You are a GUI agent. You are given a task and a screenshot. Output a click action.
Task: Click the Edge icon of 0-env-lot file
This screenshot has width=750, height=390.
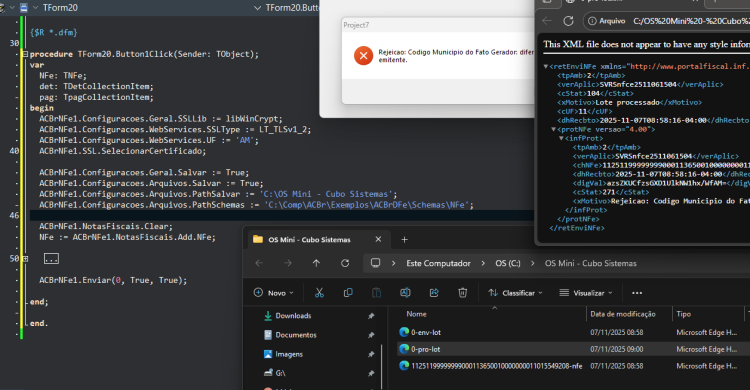click(x=404, y=332)
